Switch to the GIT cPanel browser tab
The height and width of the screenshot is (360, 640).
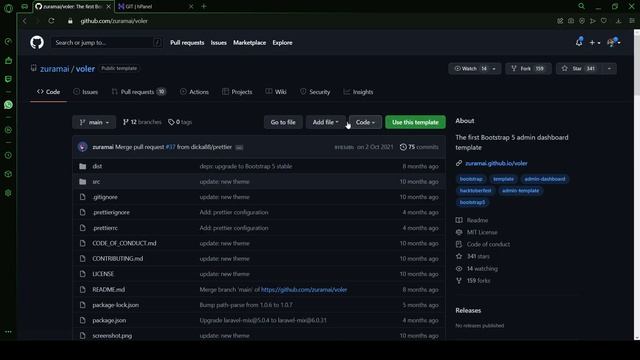[x=155, y=6]
